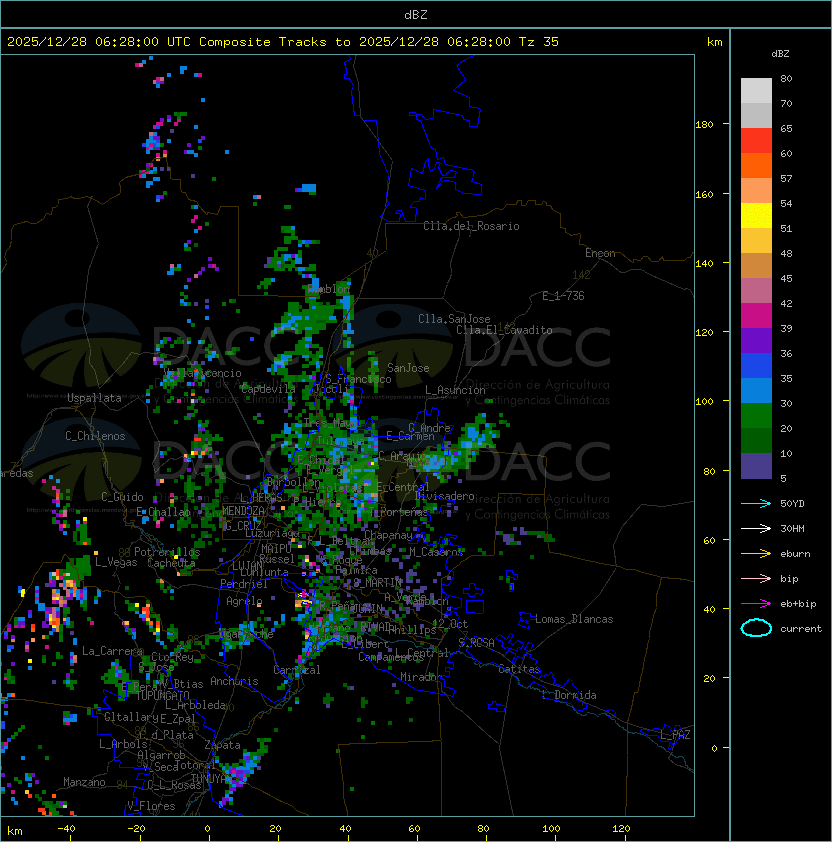
Task: Click the magenta eb+bip arrow symbol in legend
Action: [x=756, y=604]
